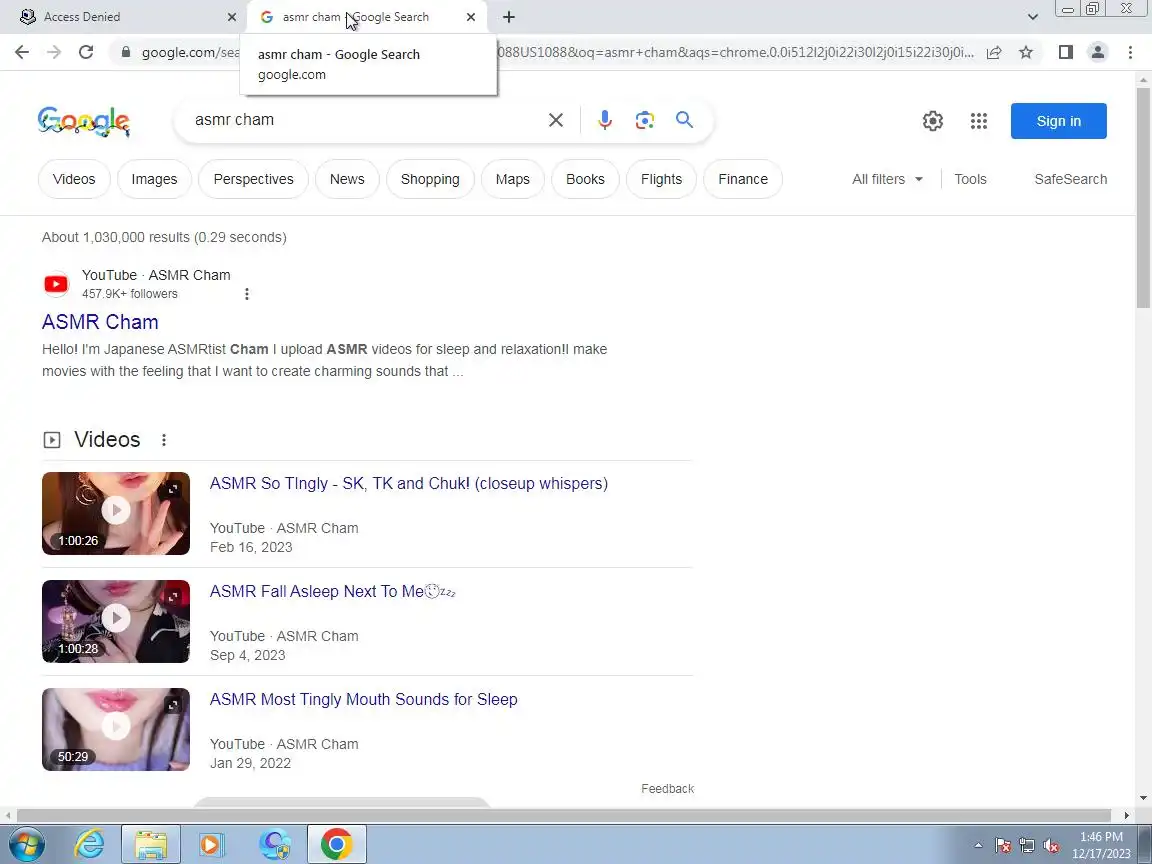Image resolution: width=1152 pixels, height=864 pixels.
Task: Open the Google apps grid
Action: [x=979, y=120]
